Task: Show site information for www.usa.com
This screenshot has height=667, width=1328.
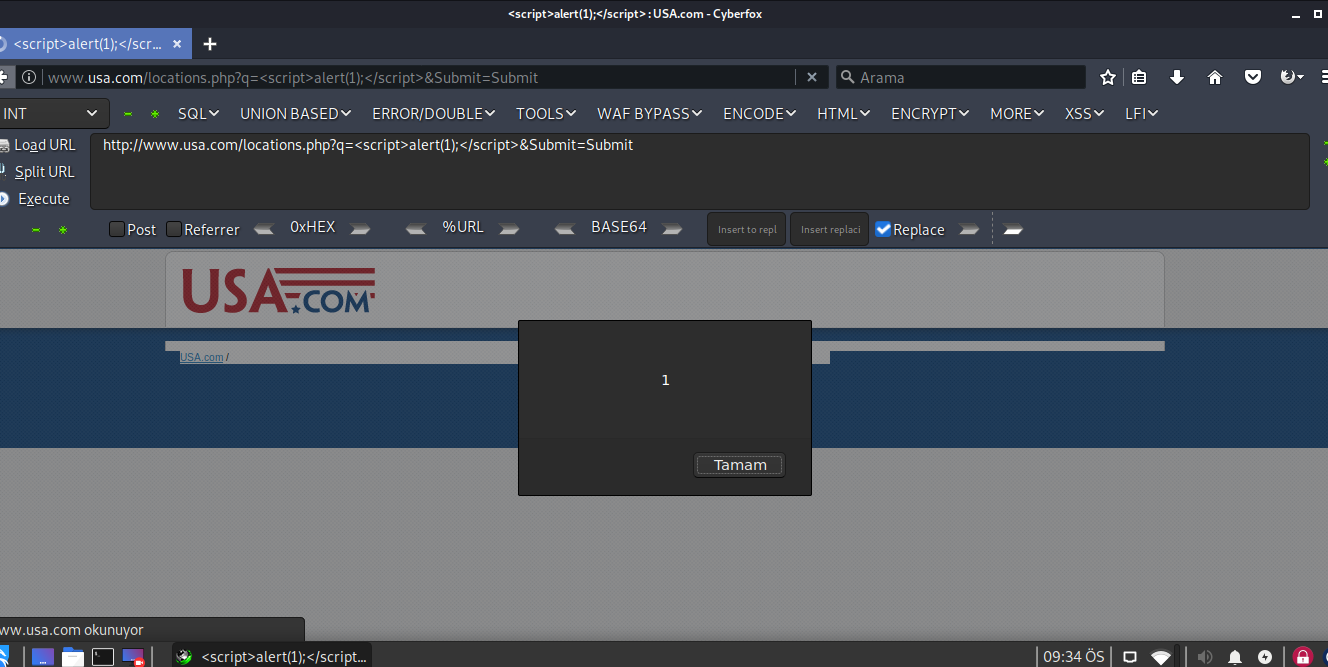Action: click(x=30, y=77)
